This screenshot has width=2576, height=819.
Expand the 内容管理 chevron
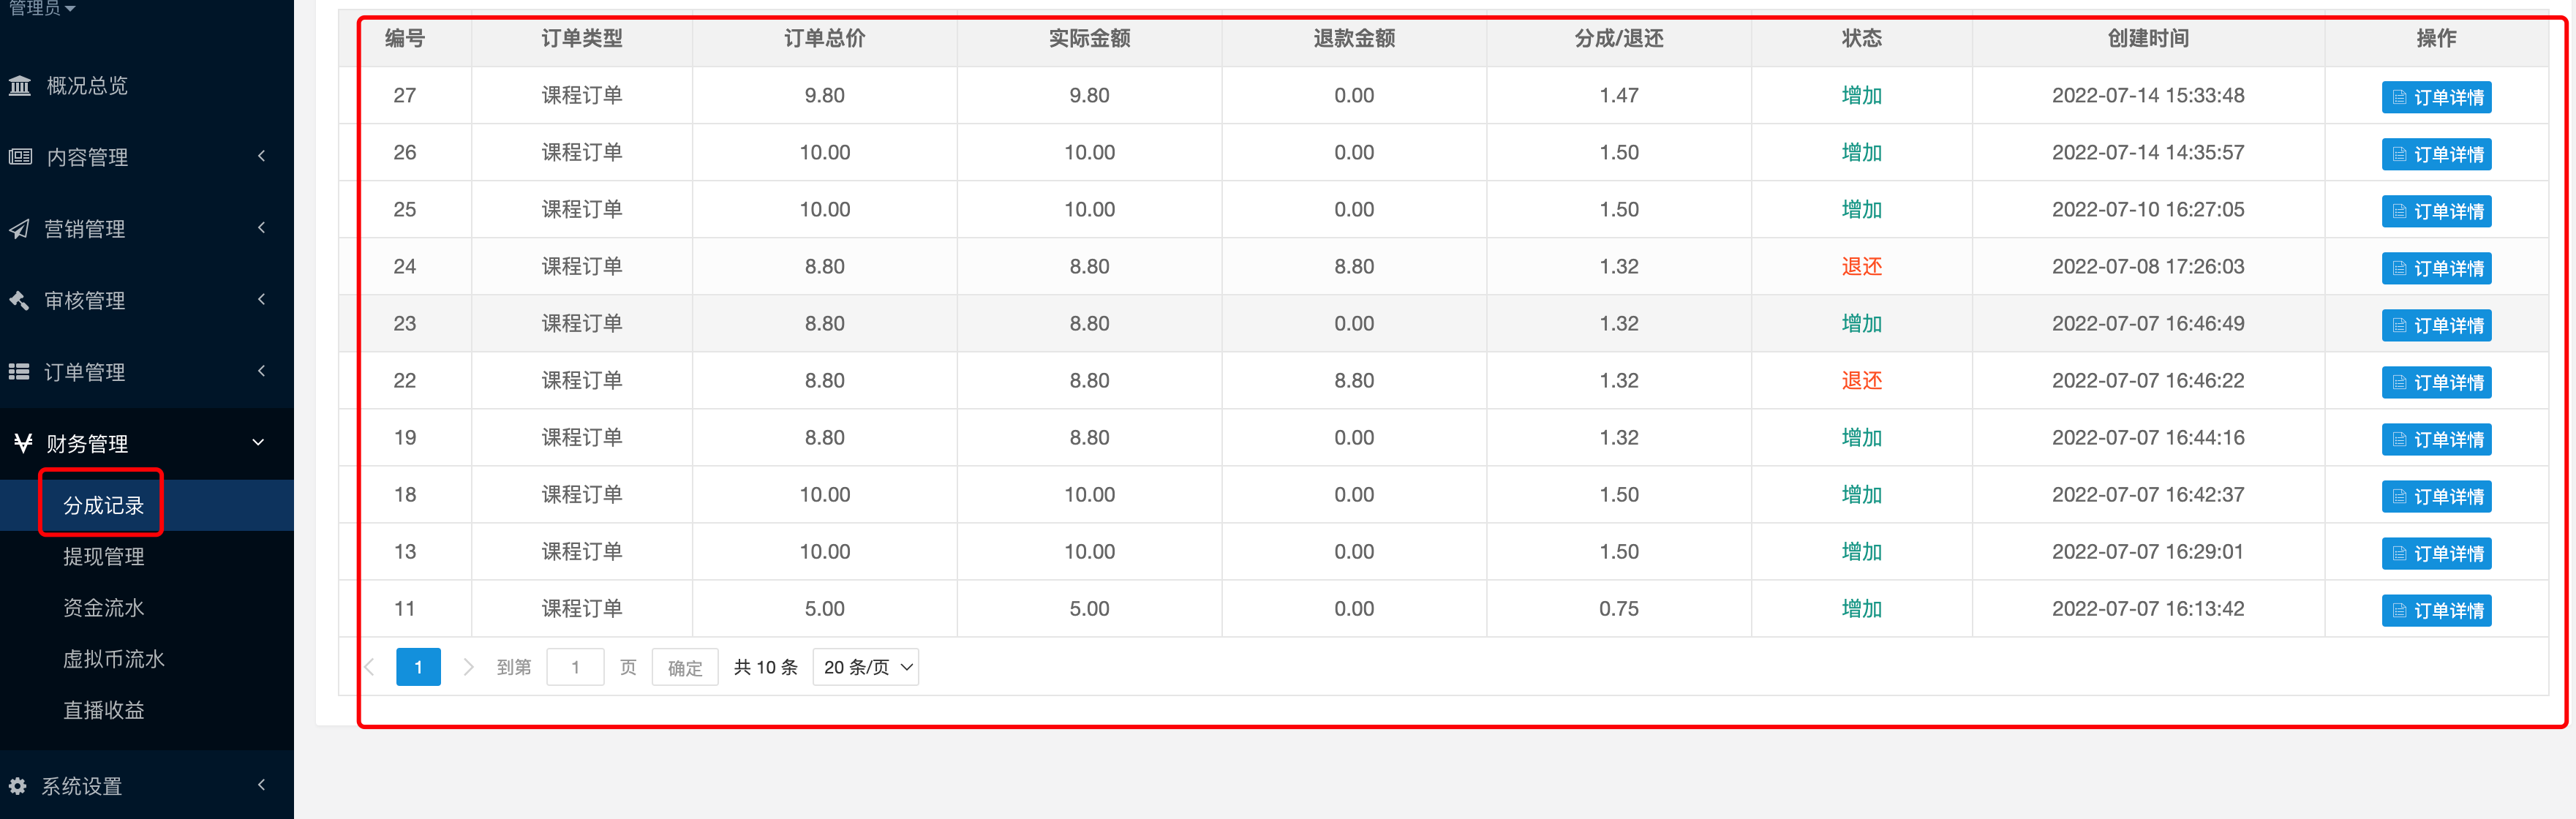(x=261, y=156)
